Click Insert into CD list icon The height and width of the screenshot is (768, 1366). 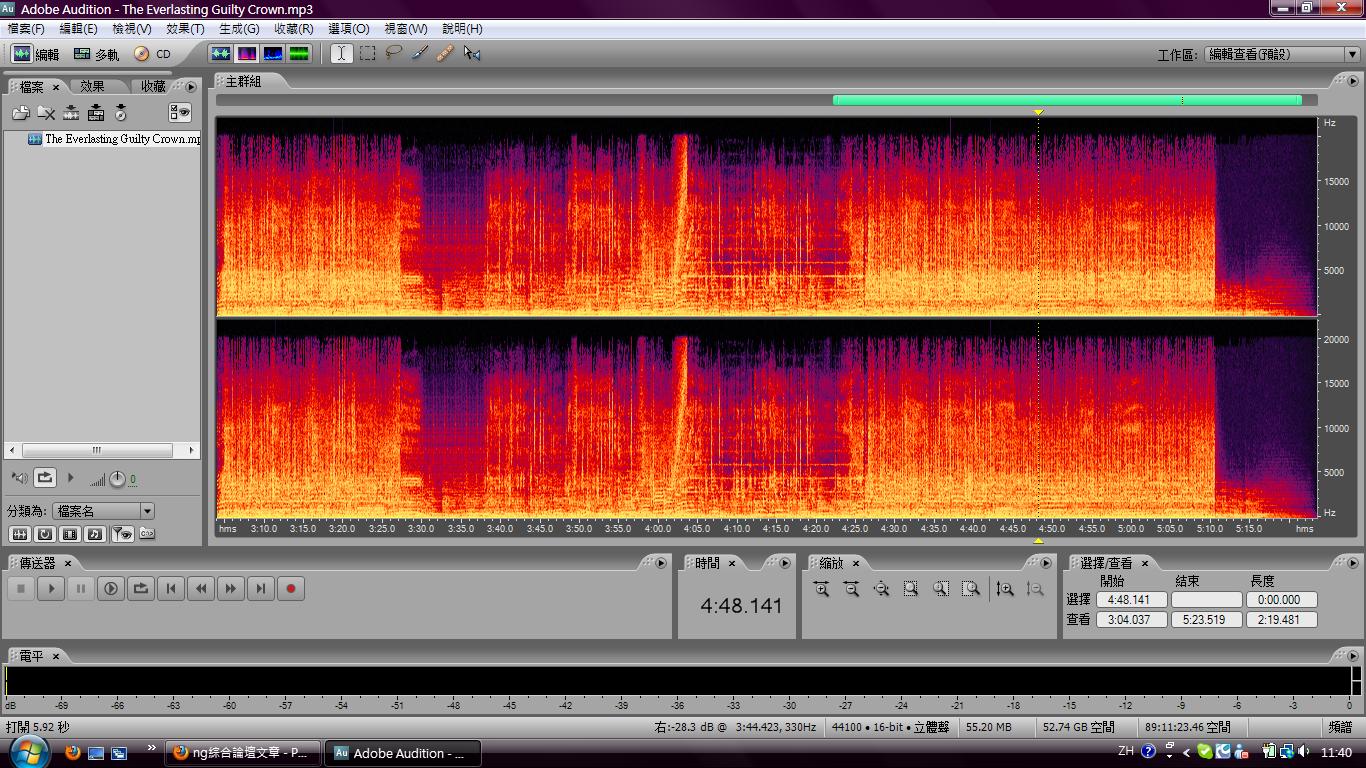(121, 113)
